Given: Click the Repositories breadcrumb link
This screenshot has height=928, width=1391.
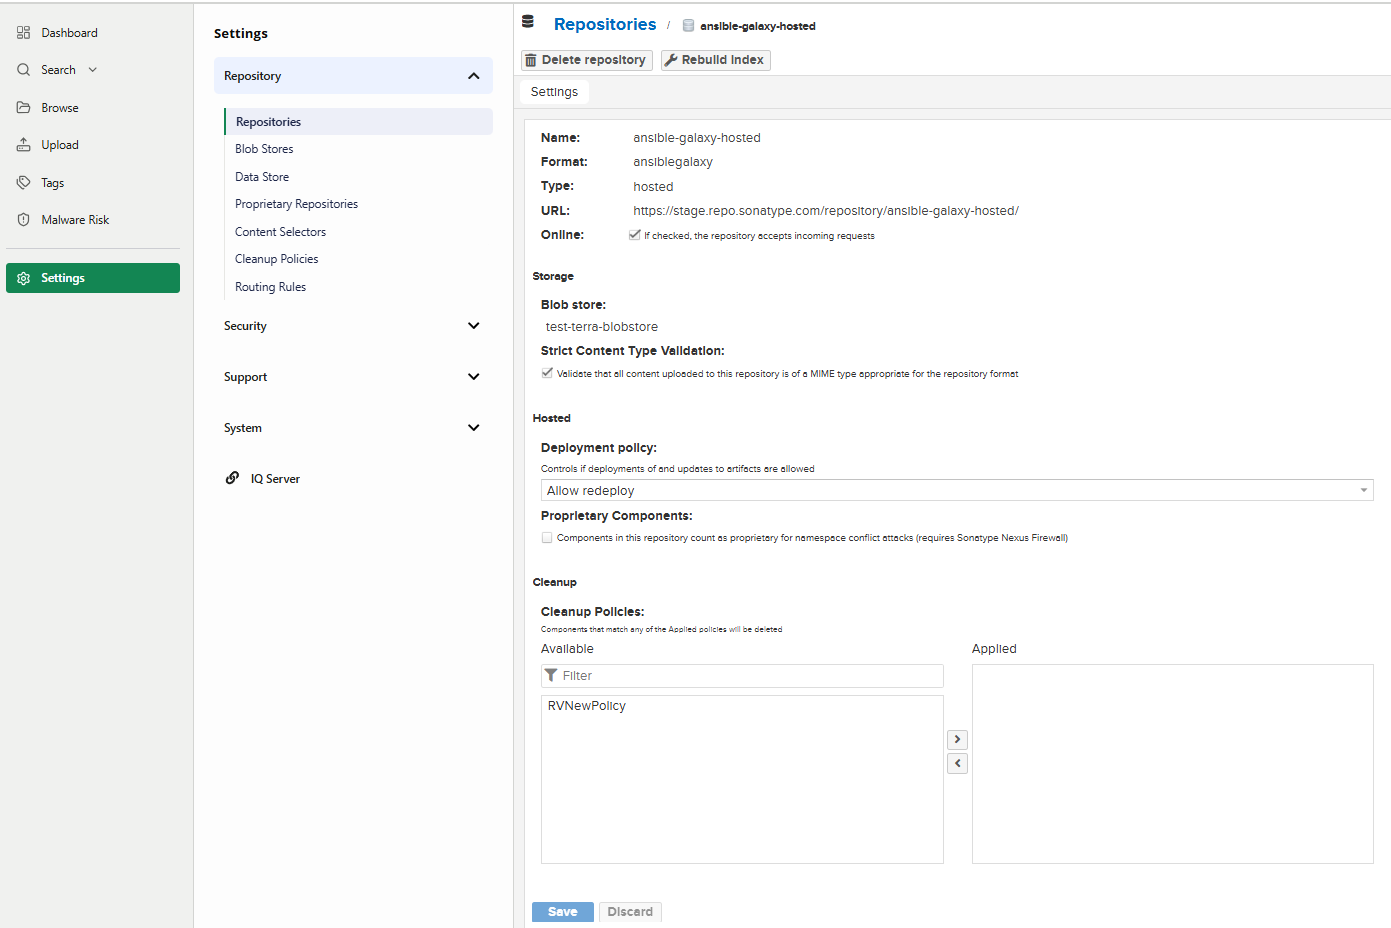Looking at the screenshot, I should point(605,24).
